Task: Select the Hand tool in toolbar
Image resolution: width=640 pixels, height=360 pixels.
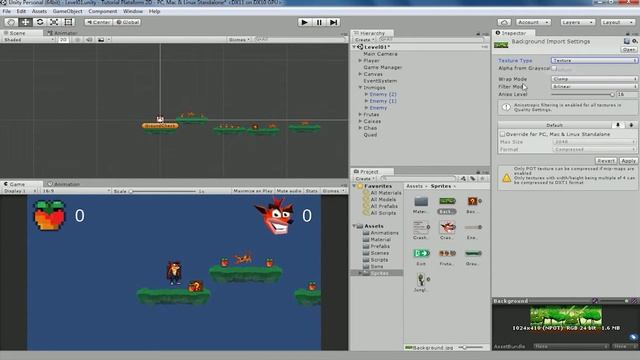Action: 11,22
